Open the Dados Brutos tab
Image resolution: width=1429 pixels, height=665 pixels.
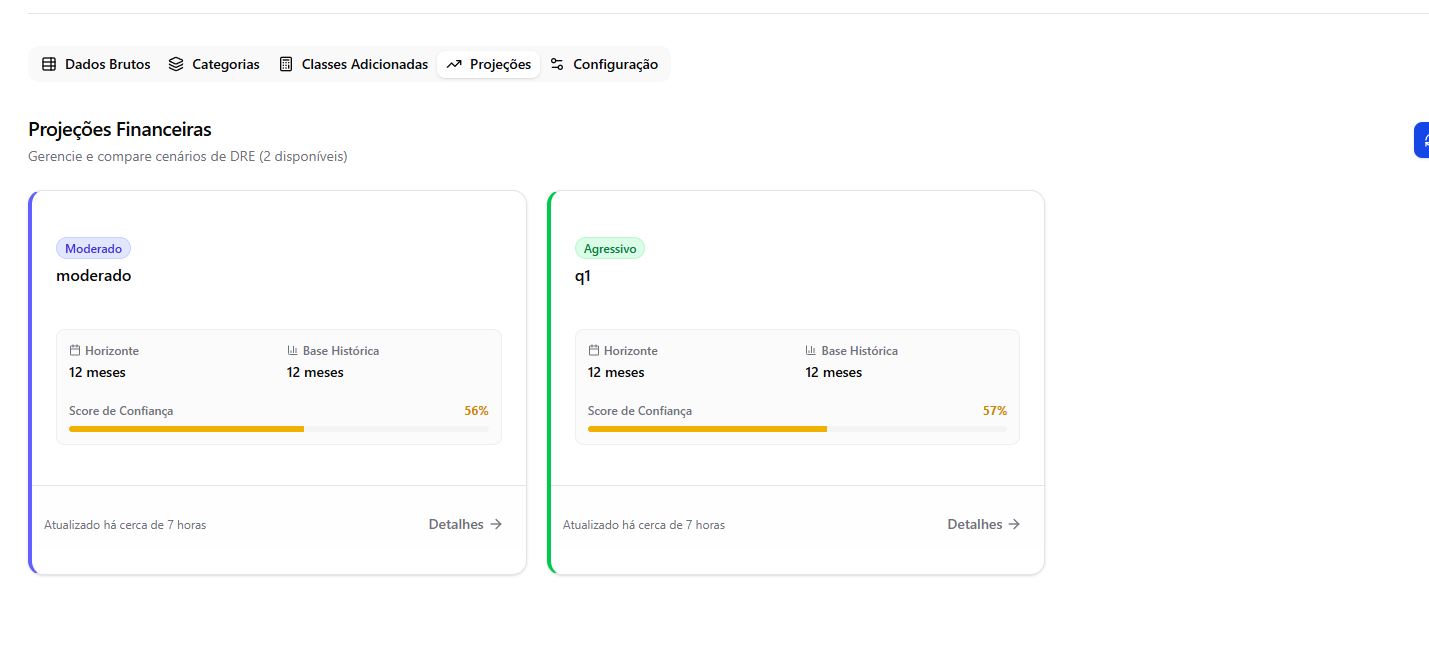pyautogui.click(x=96, y=64)
